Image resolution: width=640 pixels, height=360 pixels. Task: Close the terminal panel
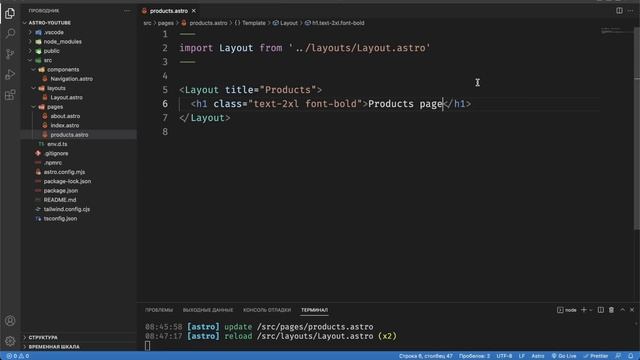point(632,310)
